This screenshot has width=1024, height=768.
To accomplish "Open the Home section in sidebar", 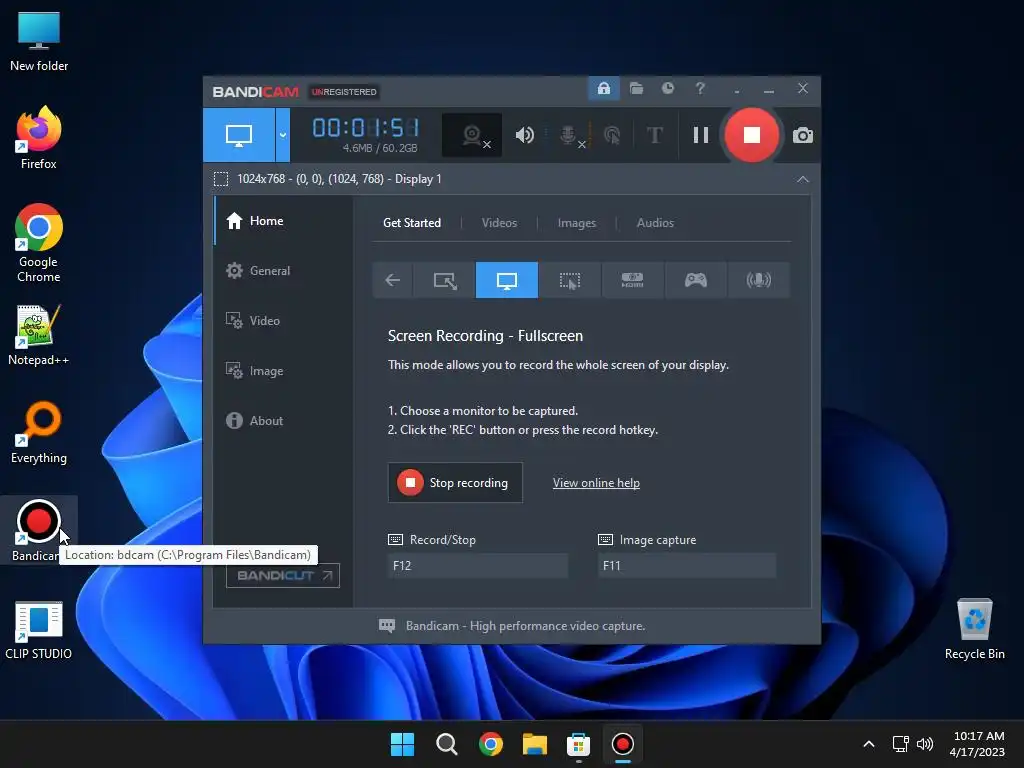I will [x=283, y=221].
